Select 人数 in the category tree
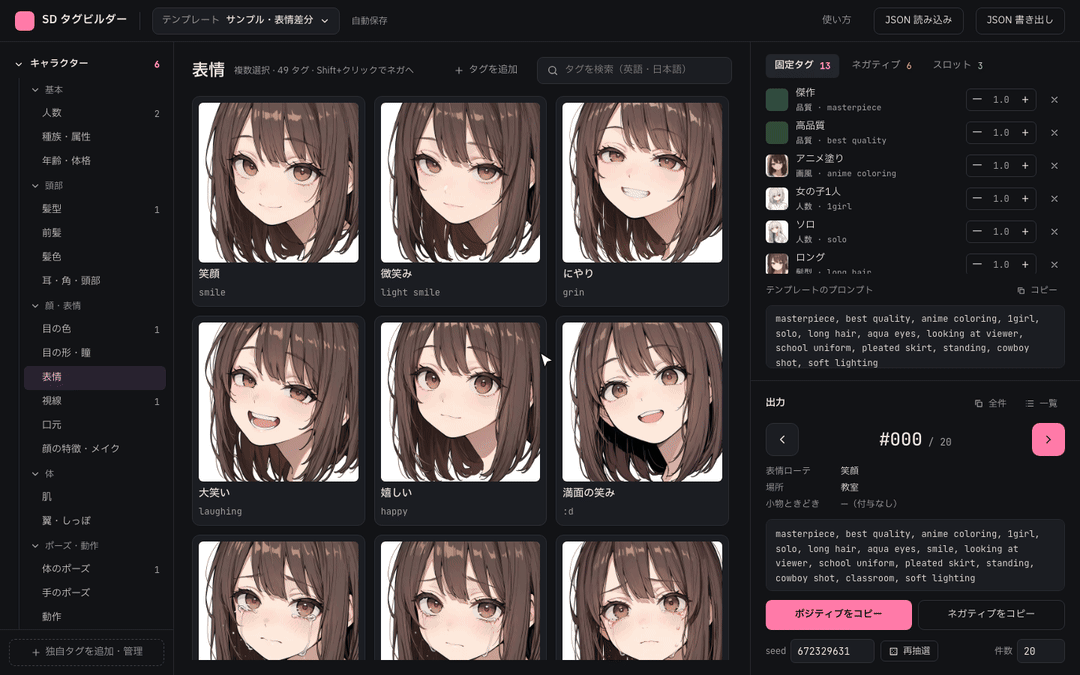The image size is (1080, 675). pos(95,113)
